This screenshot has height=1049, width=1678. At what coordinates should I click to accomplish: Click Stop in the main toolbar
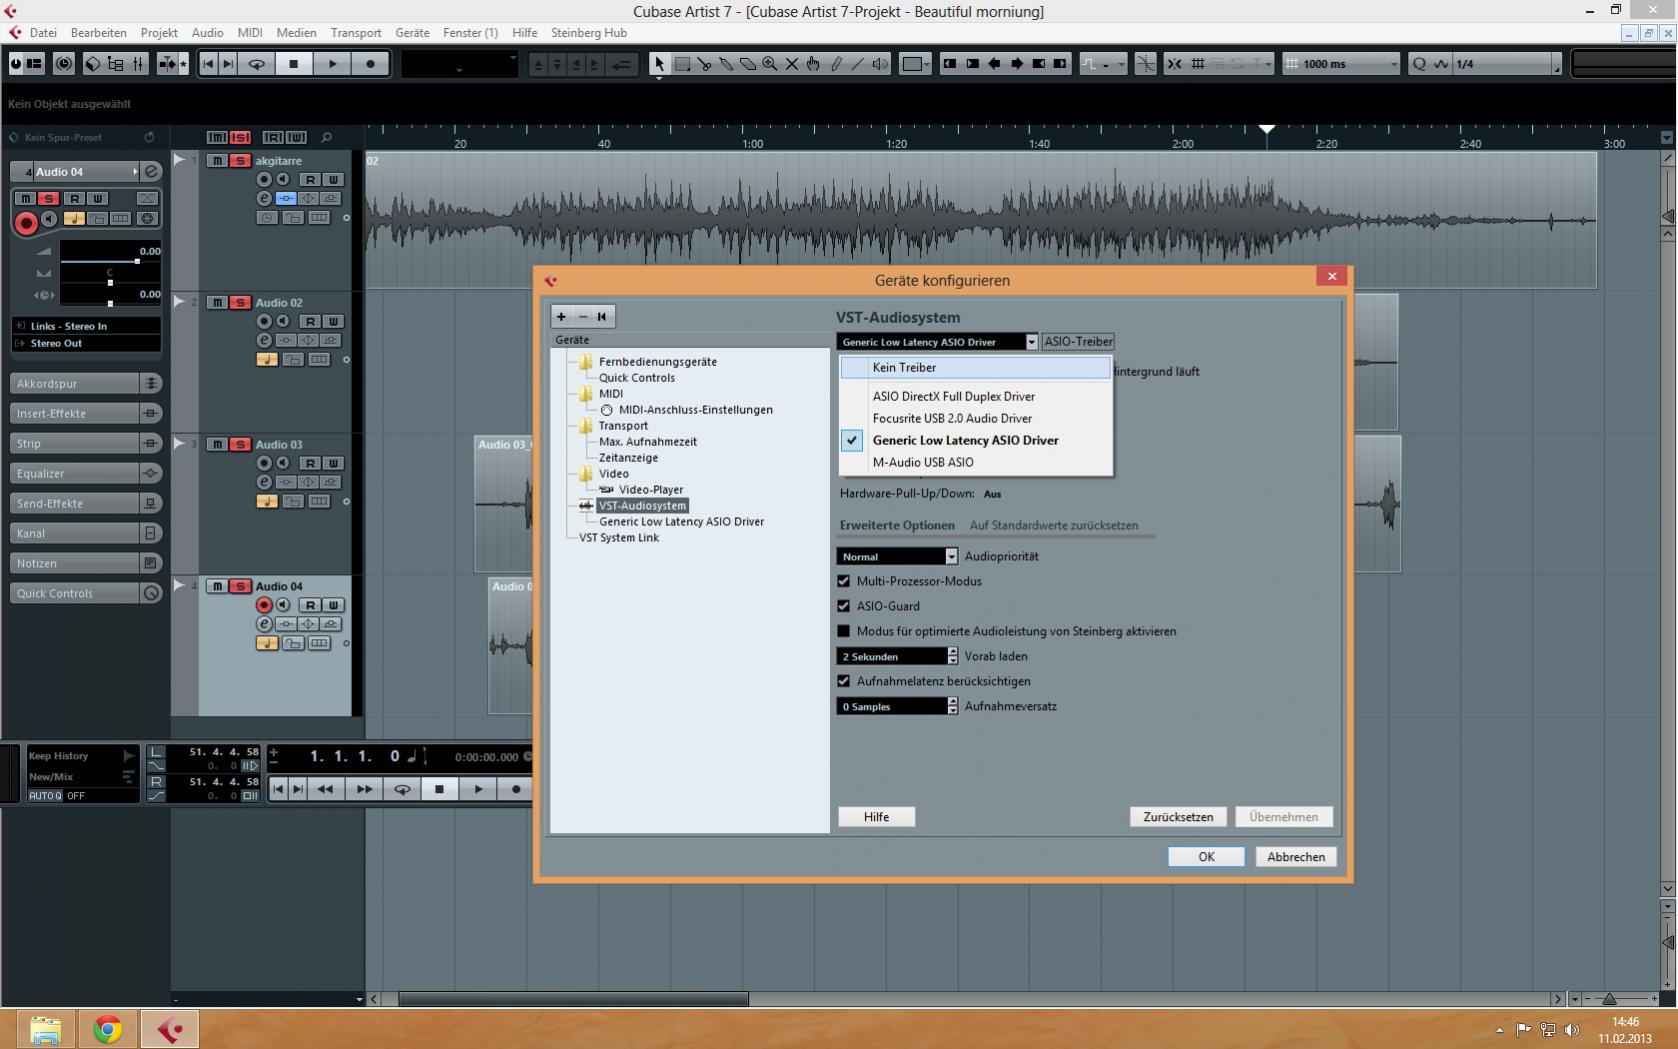(294, 64)
